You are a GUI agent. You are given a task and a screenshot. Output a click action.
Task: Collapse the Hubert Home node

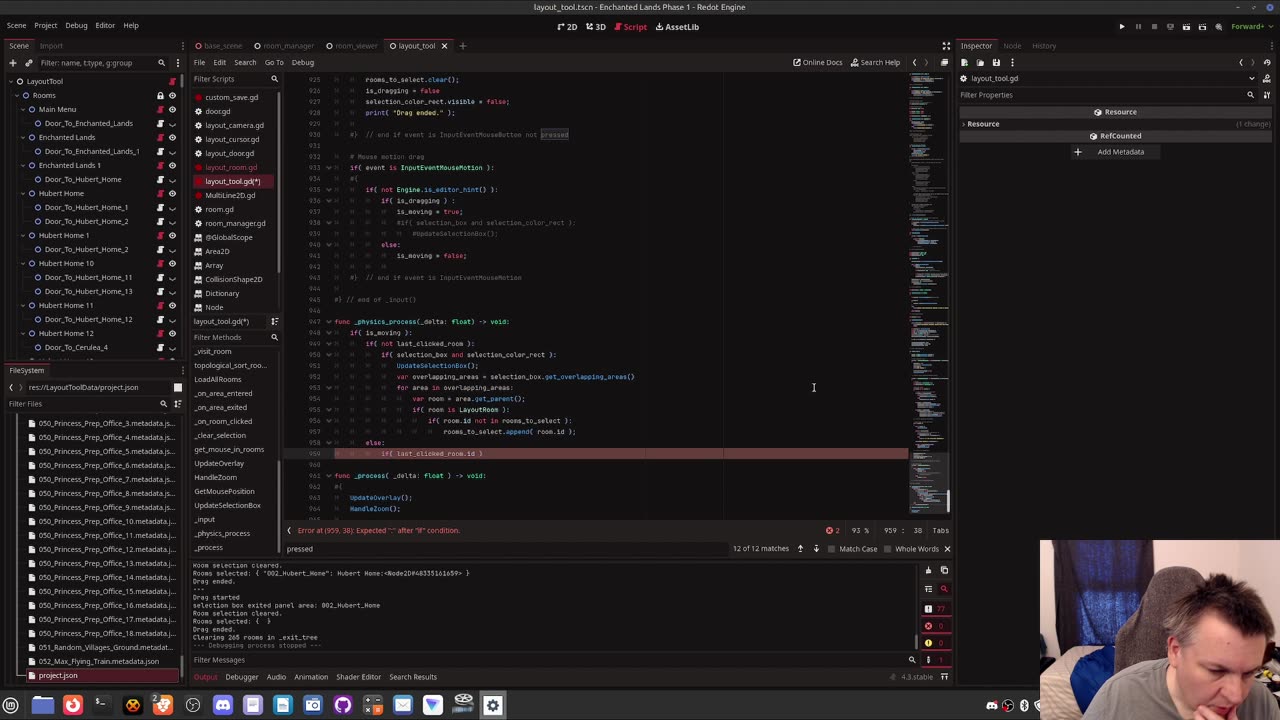pyautogui.click(x=24, y=193)
